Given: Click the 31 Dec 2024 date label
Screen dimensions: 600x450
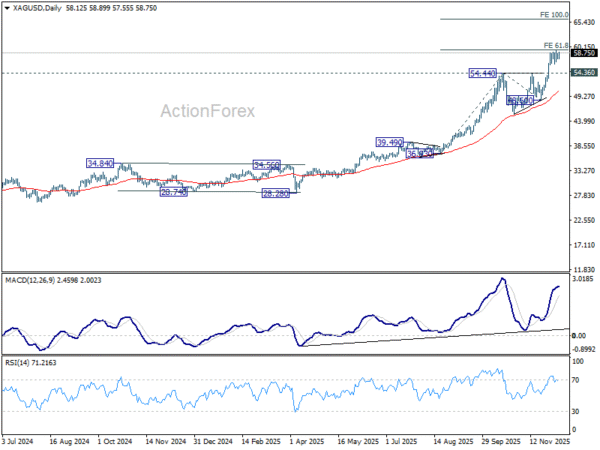Looking at the screenshot, I should point(214,441).
